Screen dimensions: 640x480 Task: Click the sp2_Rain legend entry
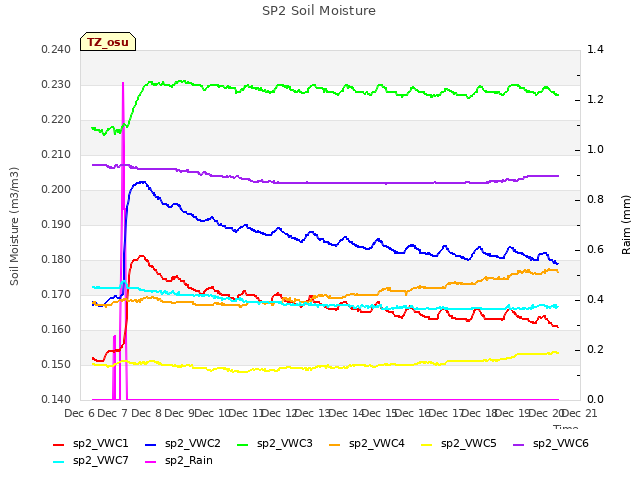pyautogui.click(x=179, y=461)
